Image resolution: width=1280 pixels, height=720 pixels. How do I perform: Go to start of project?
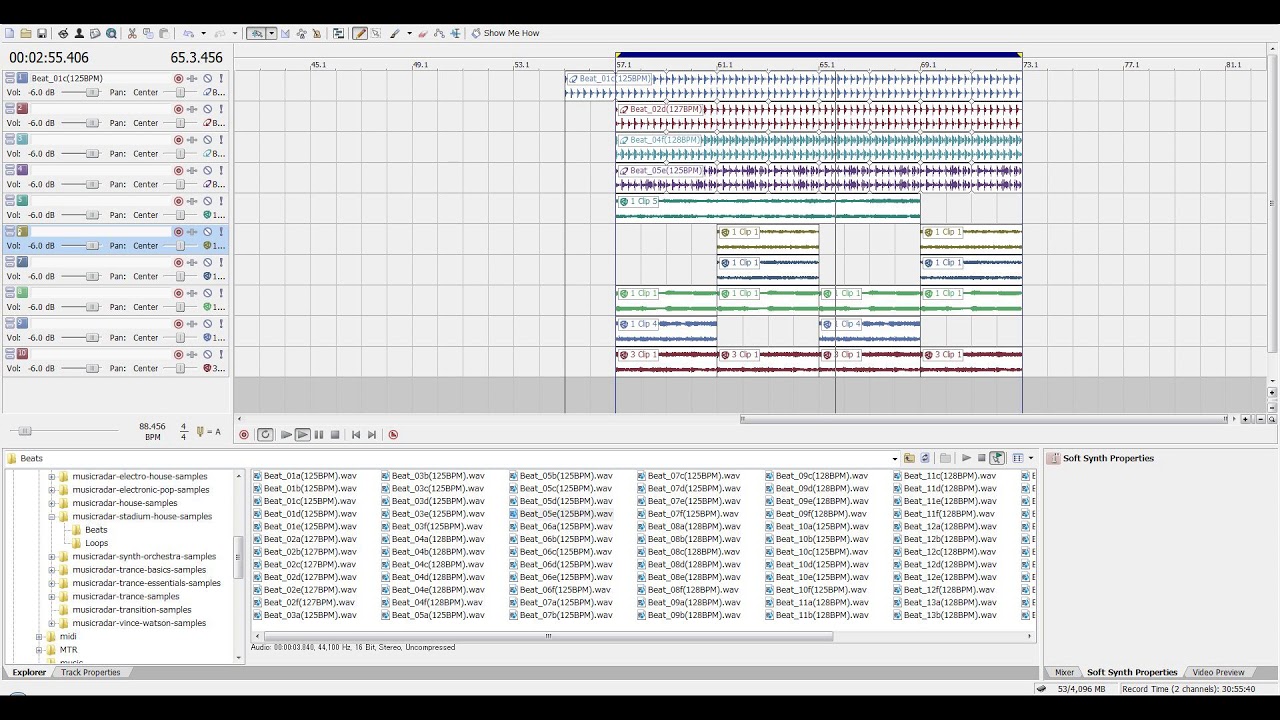(355, 435)
